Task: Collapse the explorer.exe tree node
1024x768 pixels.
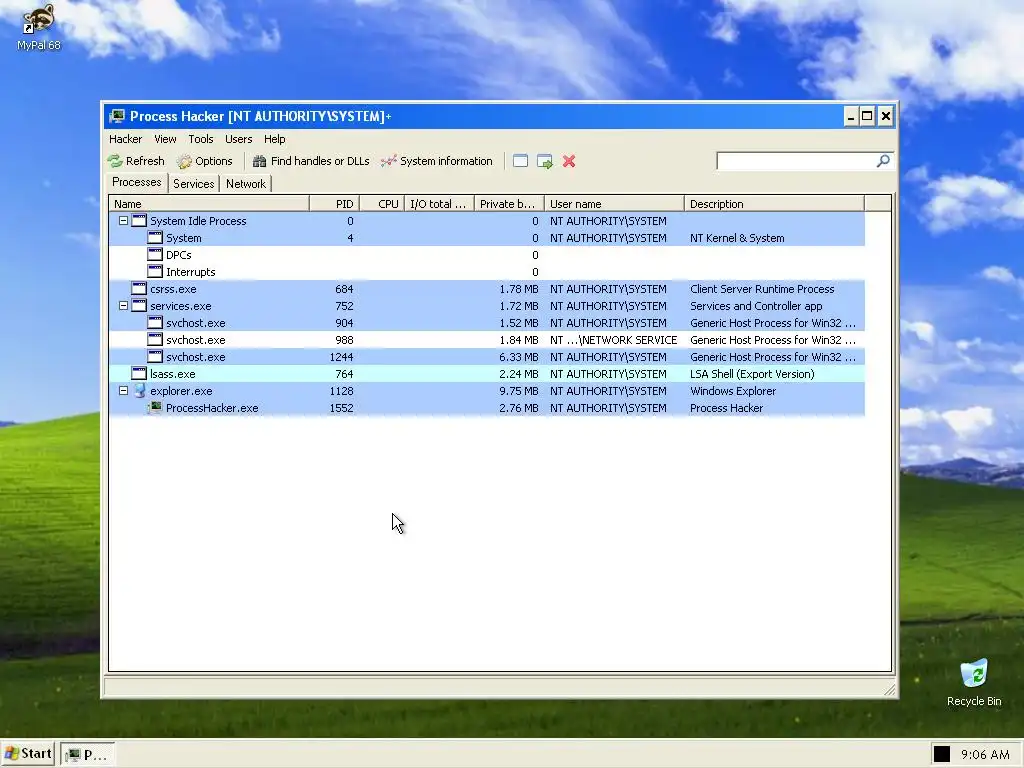Action: [x=123, y=391]
